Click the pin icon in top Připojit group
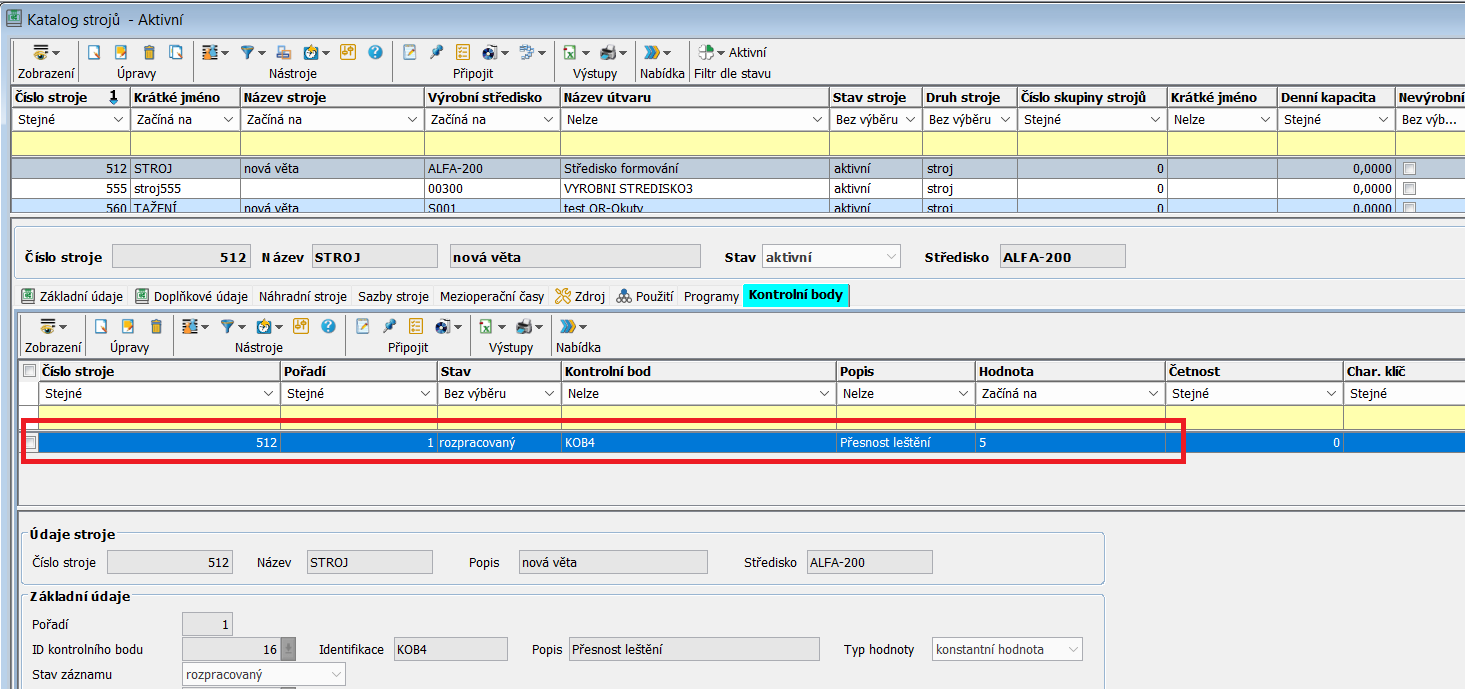The height and width of the screenshot is (689, 1465). click(436, 53)
